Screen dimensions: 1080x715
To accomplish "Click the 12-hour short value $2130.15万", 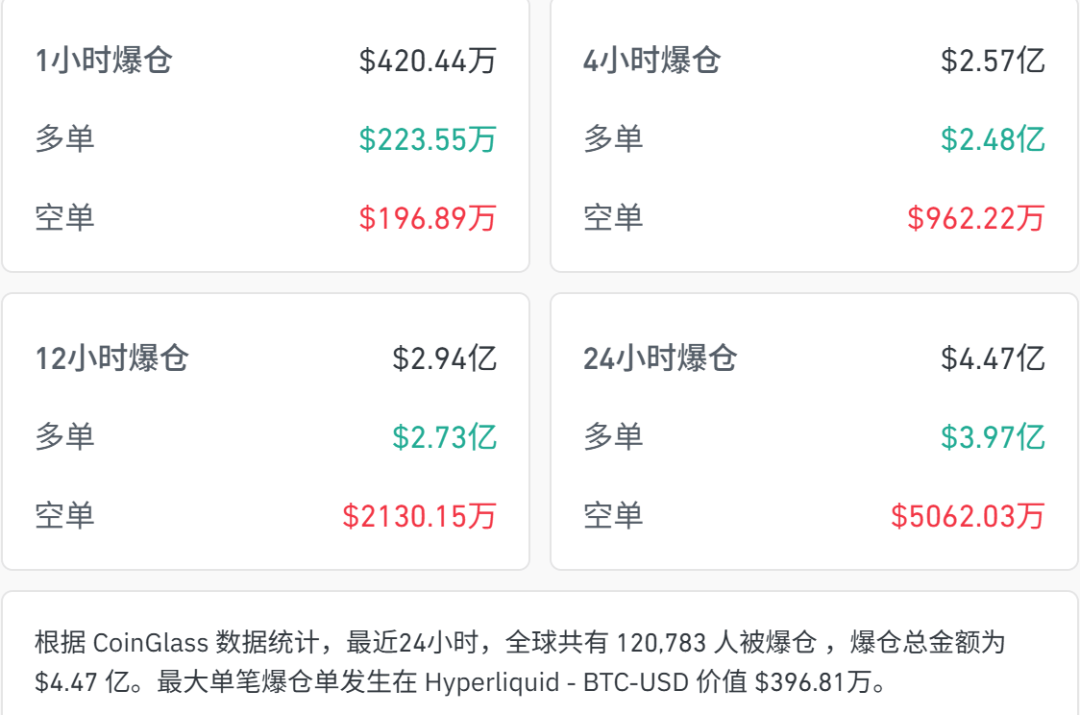I will (419, 515).
